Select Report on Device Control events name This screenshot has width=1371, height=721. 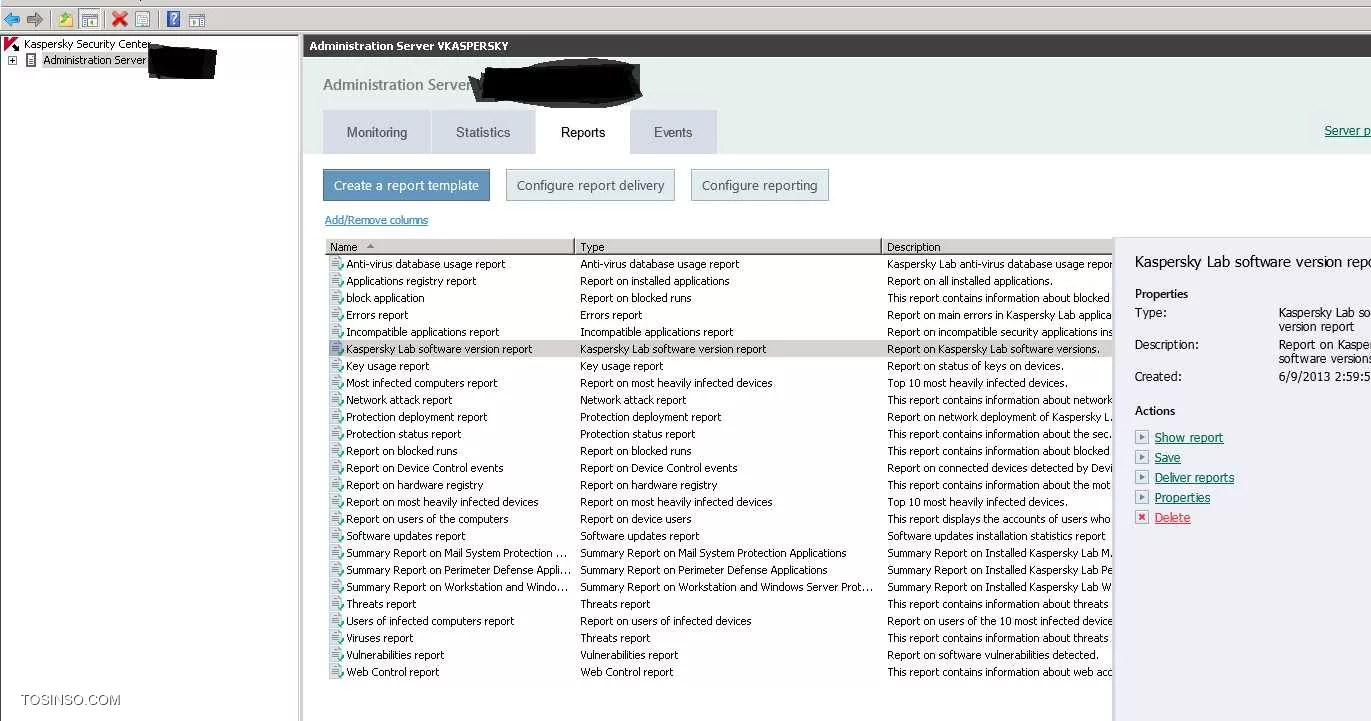pos(425,468)
